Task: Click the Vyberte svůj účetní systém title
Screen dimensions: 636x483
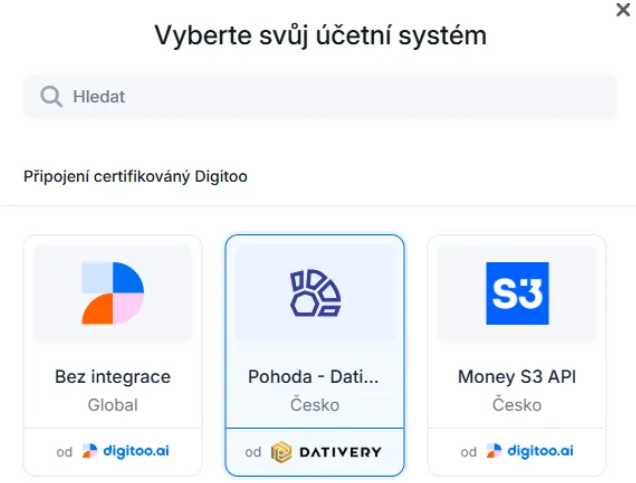Action: tap(320, 36)
